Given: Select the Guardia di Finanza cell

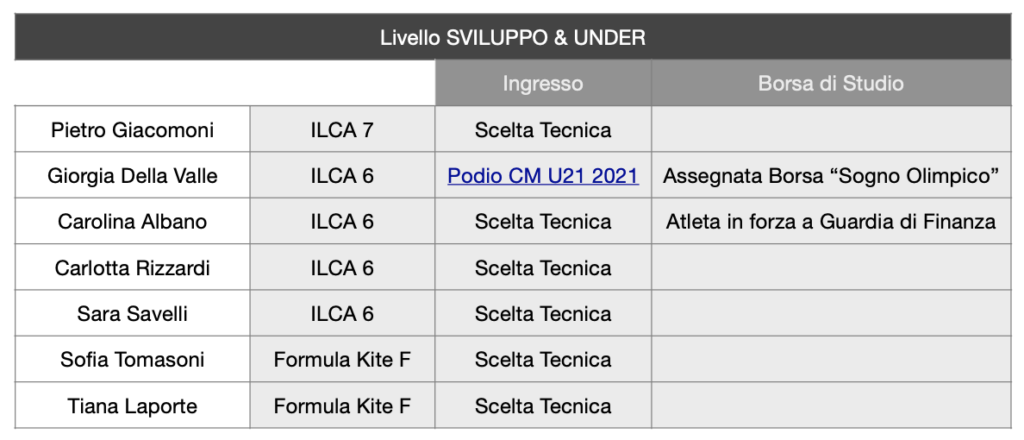Looking at the screenshot, I should 830,222.
